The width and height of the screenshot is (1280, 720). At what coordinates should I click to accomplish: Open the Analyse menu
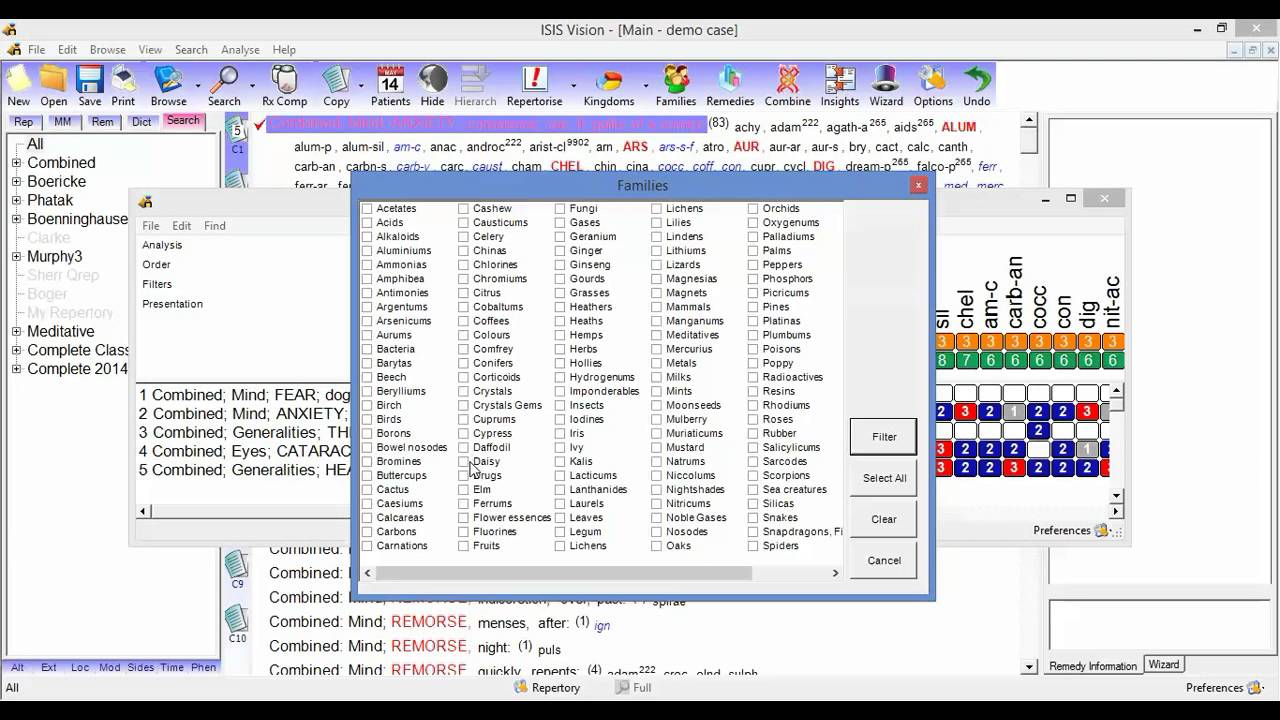tap(240, 50)
